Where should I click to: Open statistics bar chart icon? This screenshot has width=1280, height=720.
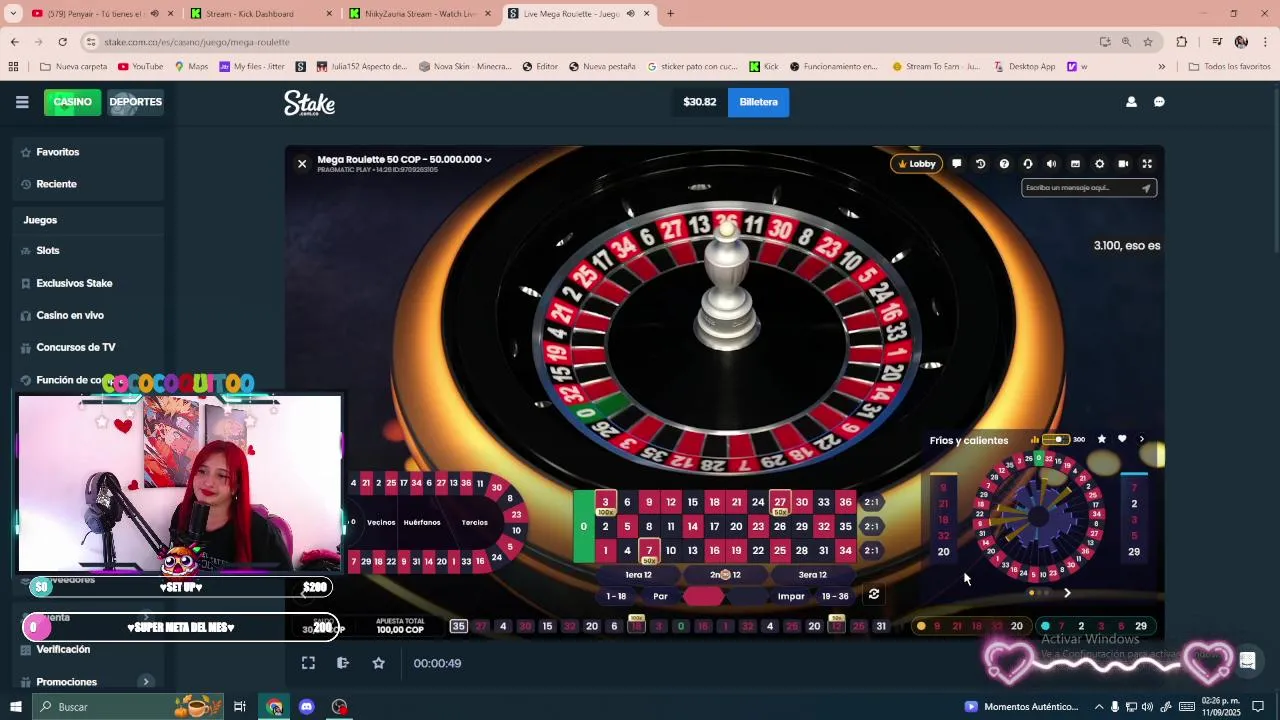click(x=1033, y=440)
